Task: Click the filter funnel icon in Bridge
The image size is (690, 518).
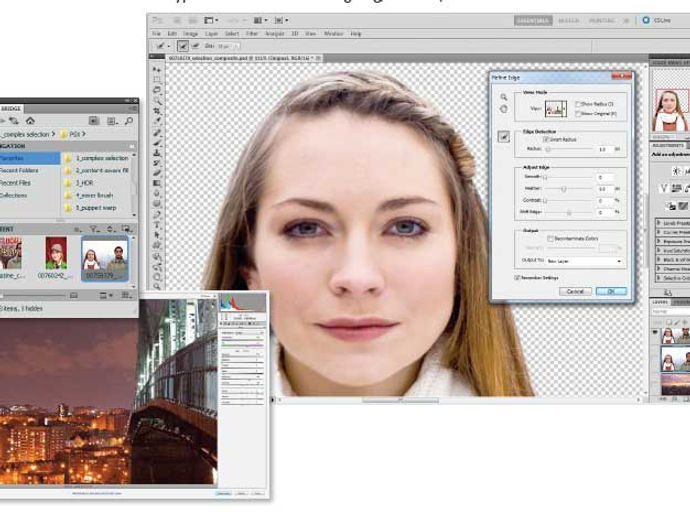Action: pyautogui.click(x=94, y=229)
